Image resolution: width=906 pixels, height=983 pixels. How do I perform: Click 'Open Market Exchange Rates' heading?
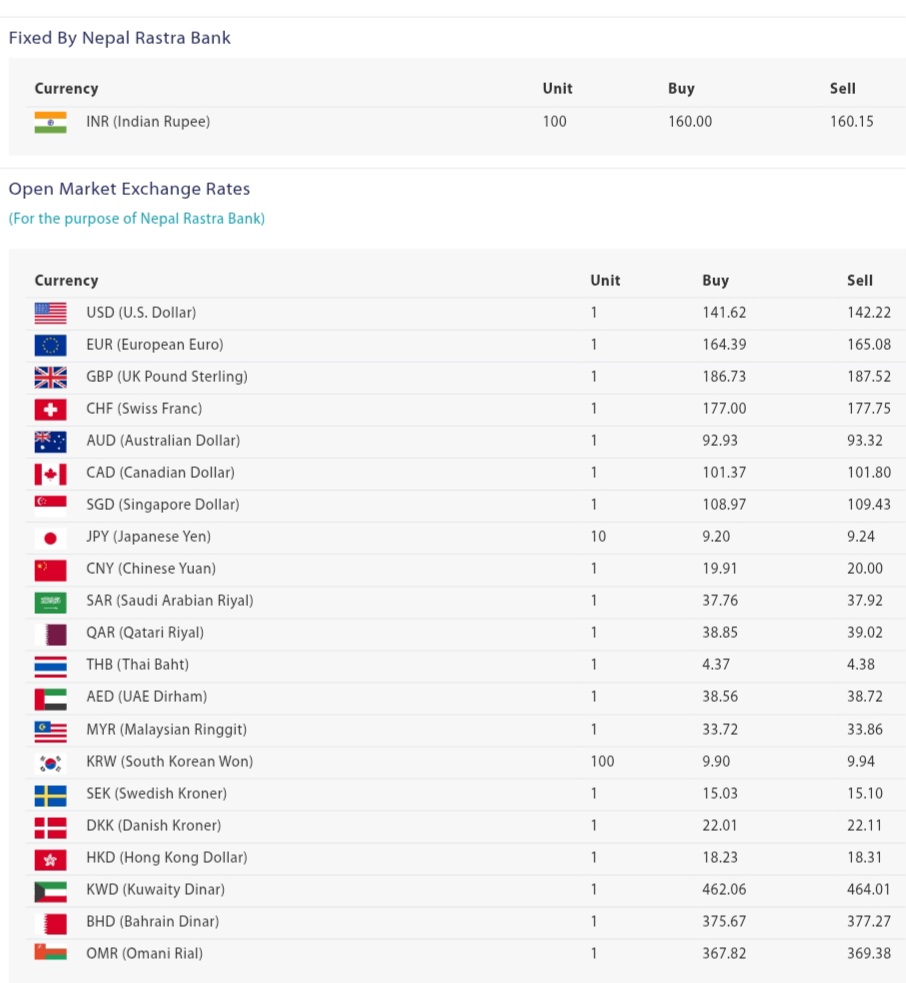point(129,189)
